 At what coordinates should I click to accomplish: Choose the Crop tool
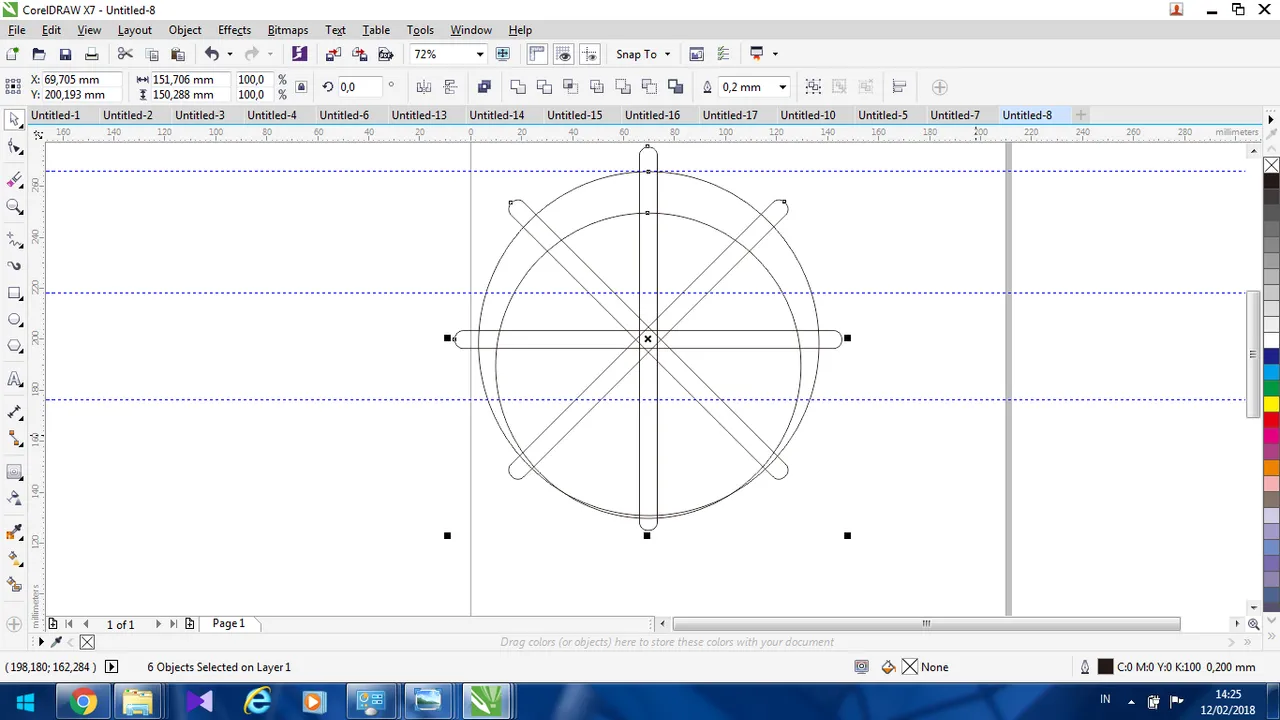(15, 180)
